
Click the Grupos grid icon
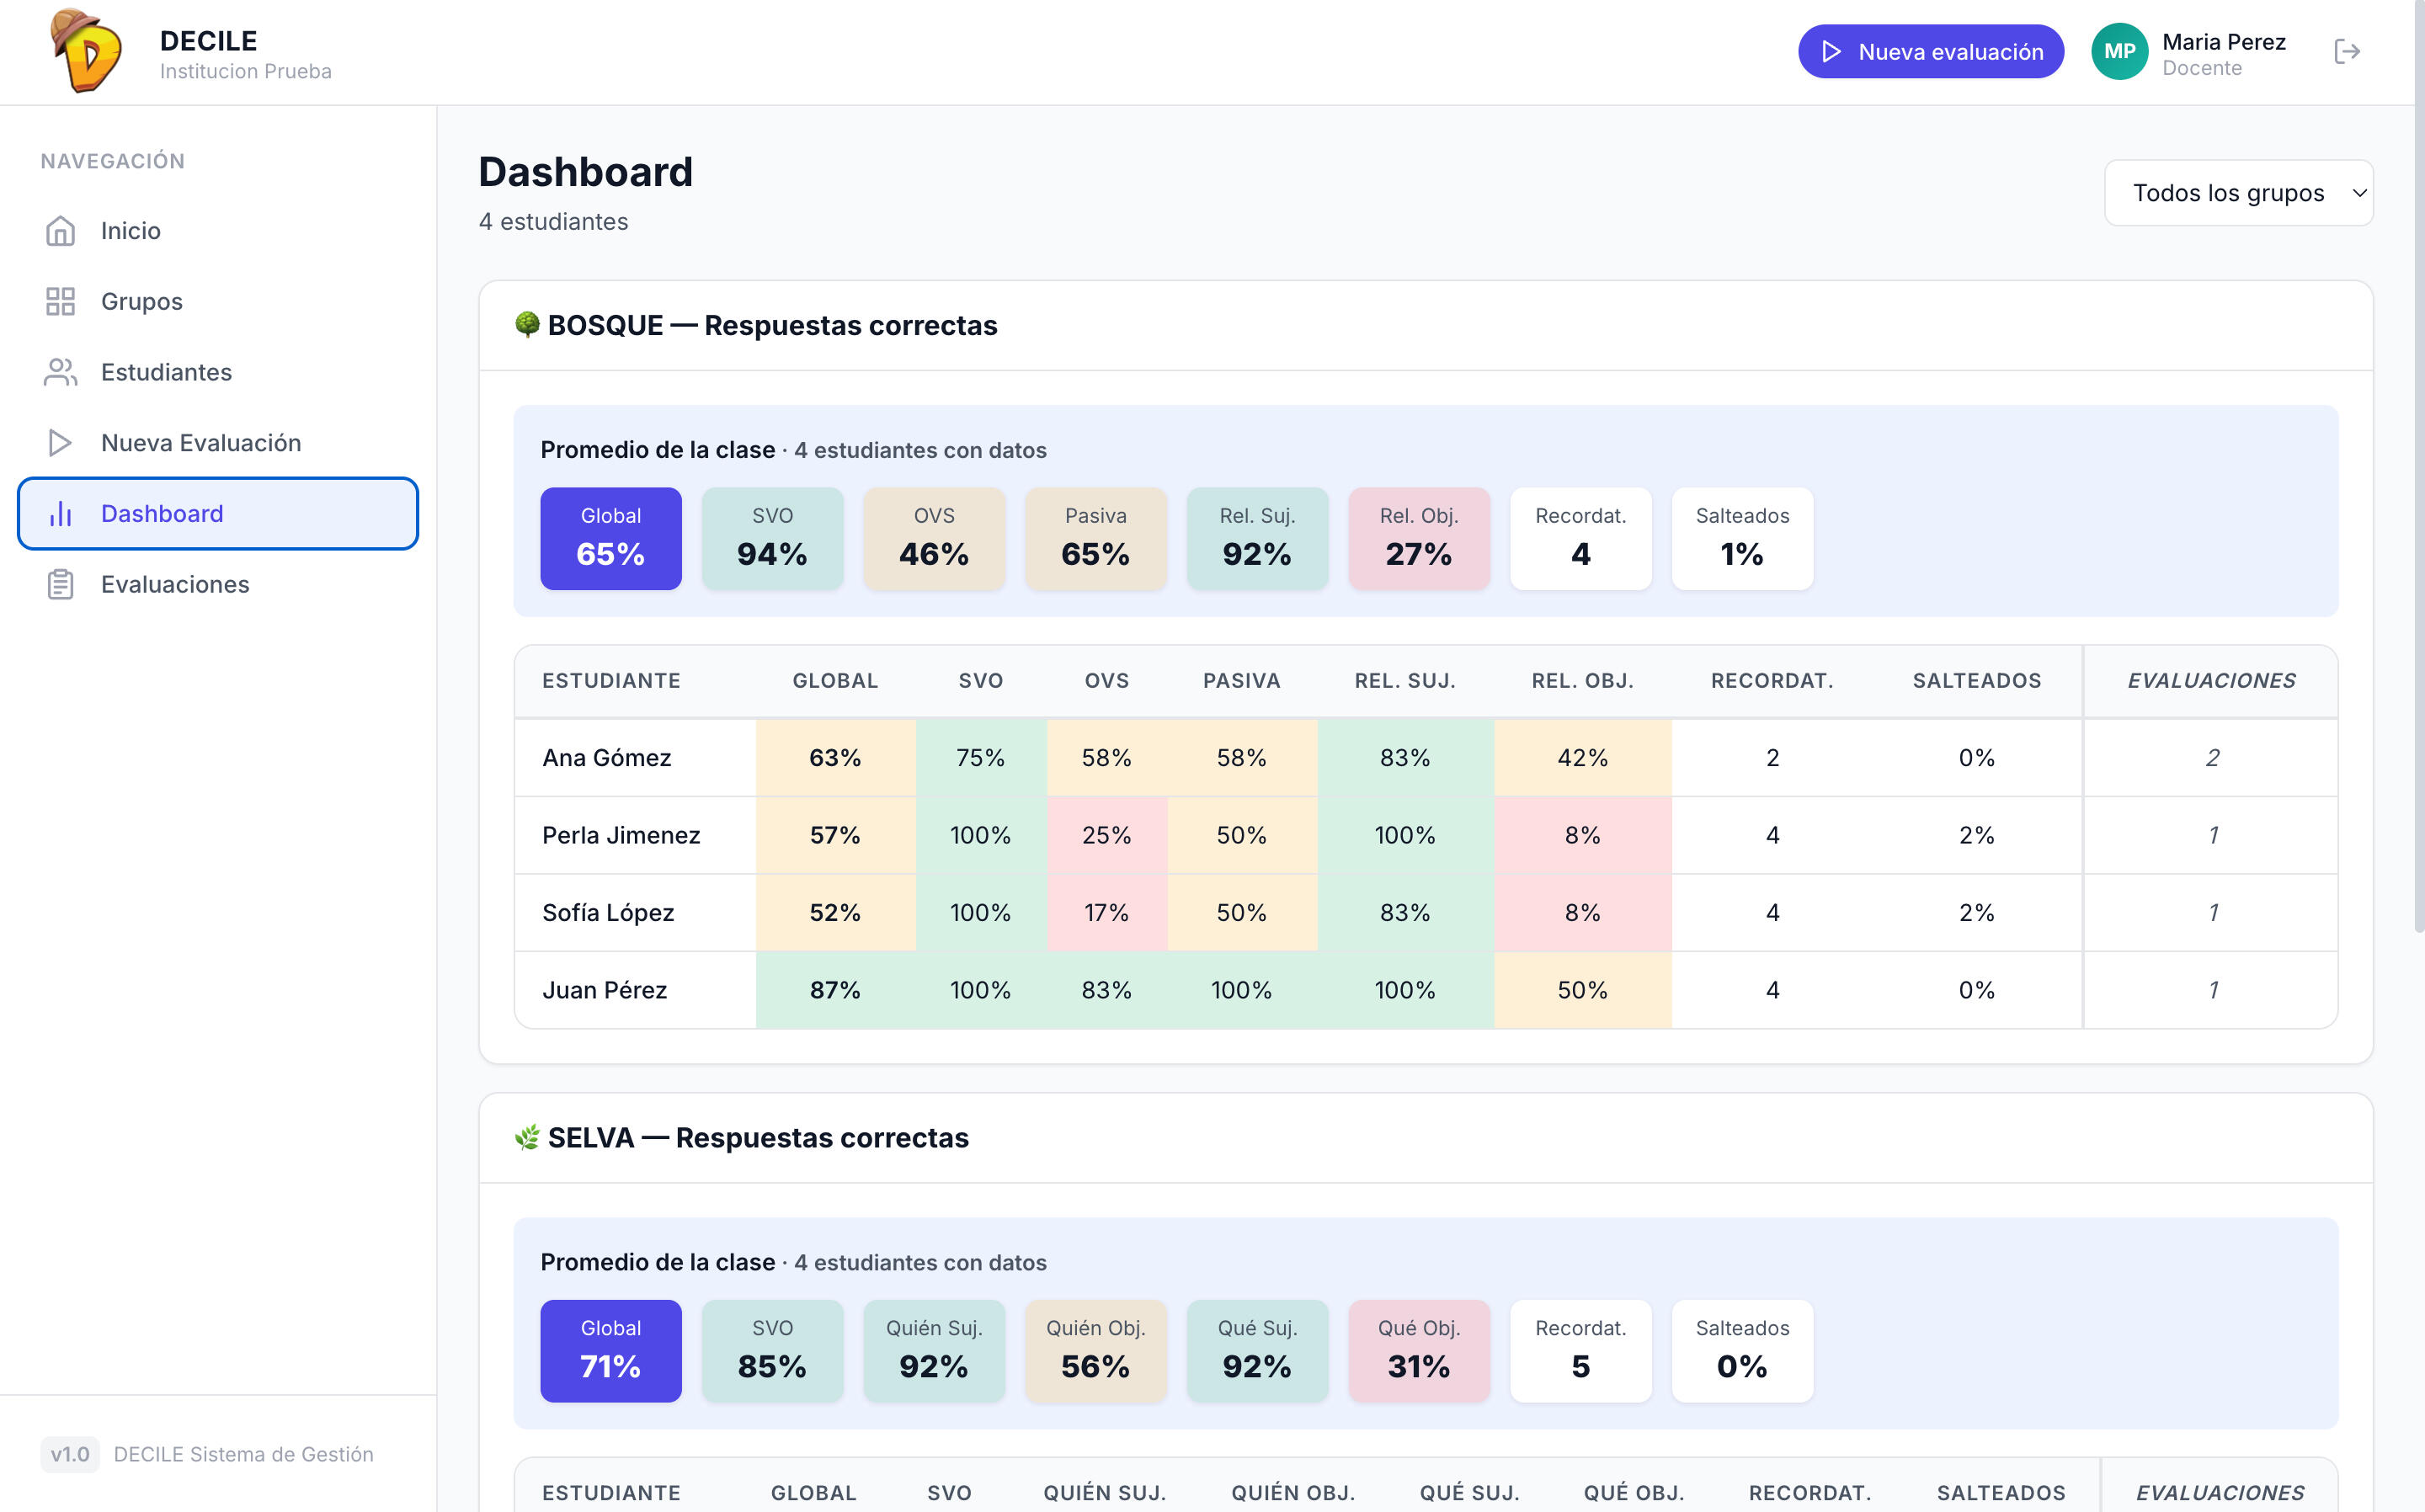point(60,301)
